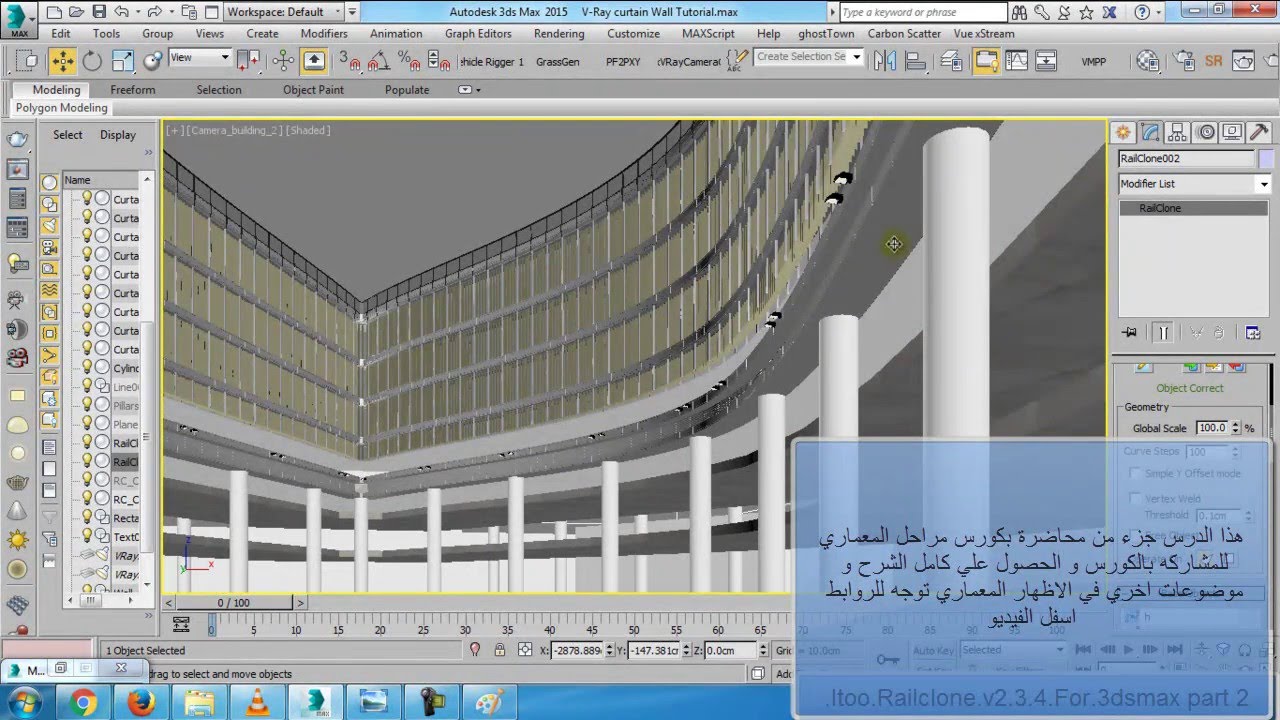Viewport: 1280px width, 720px height.
Task: Toggle visibility bulb of Text object
Action: click(87, 536)
